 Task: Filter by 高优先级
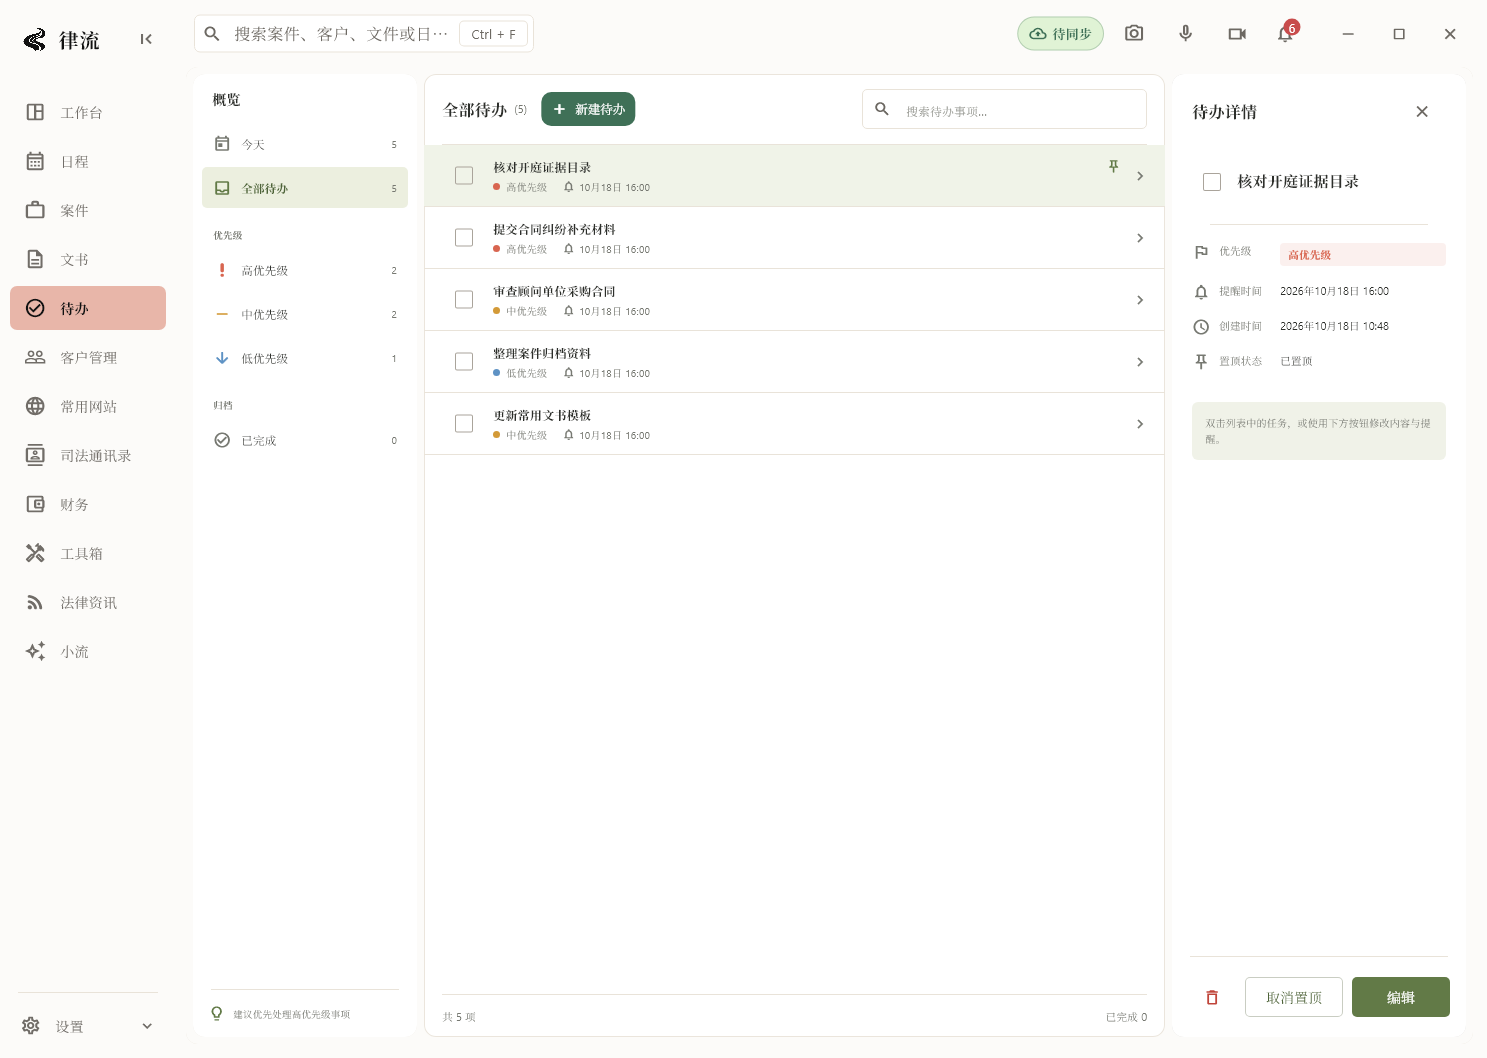click(x=305, y=270)
